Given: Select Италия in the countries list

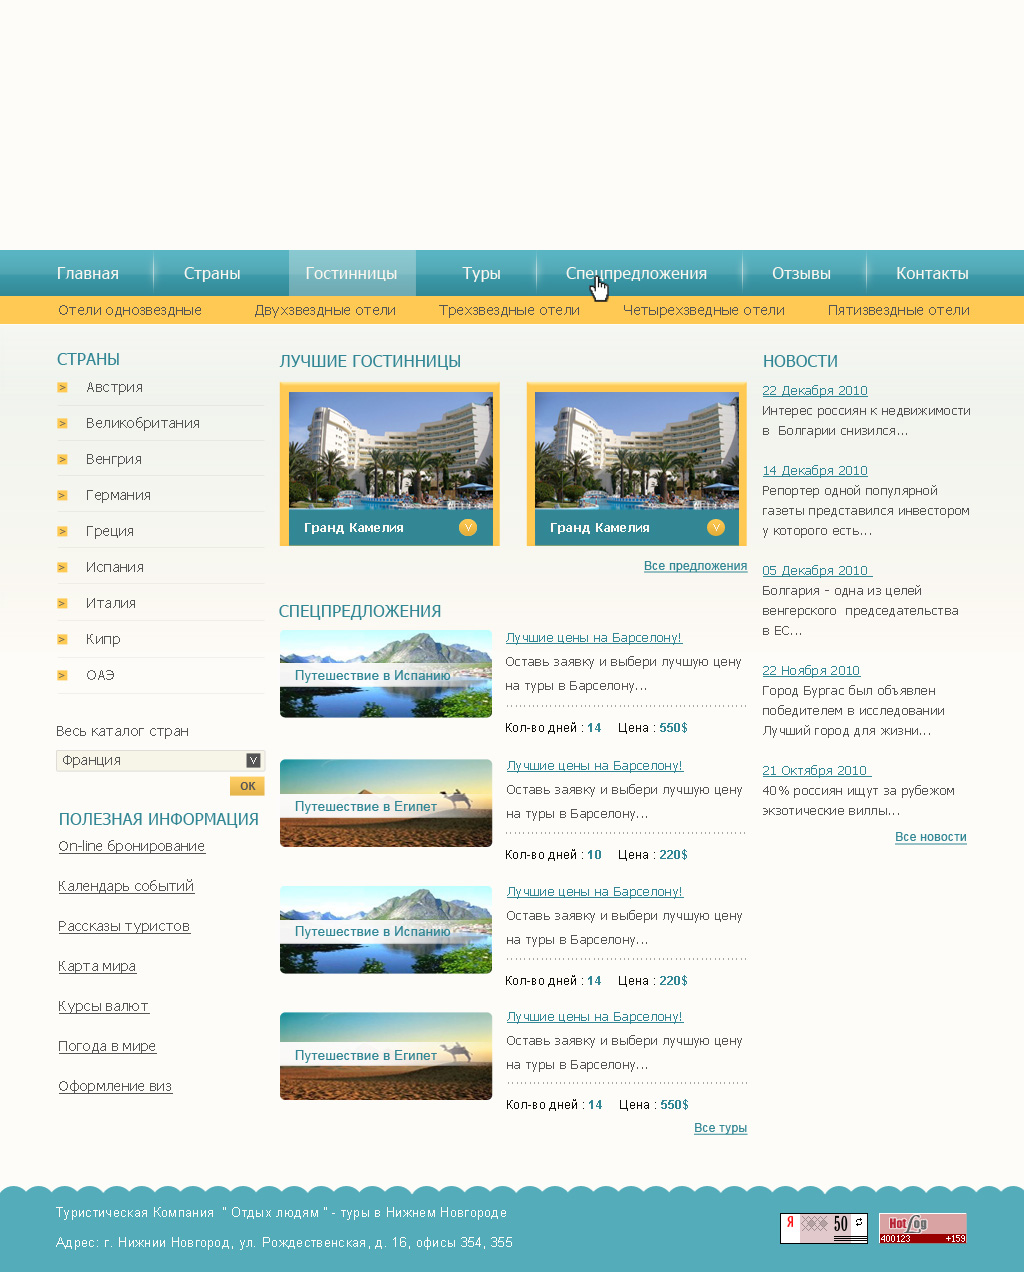Looking at the screenshot, I should tap(111, 604).
